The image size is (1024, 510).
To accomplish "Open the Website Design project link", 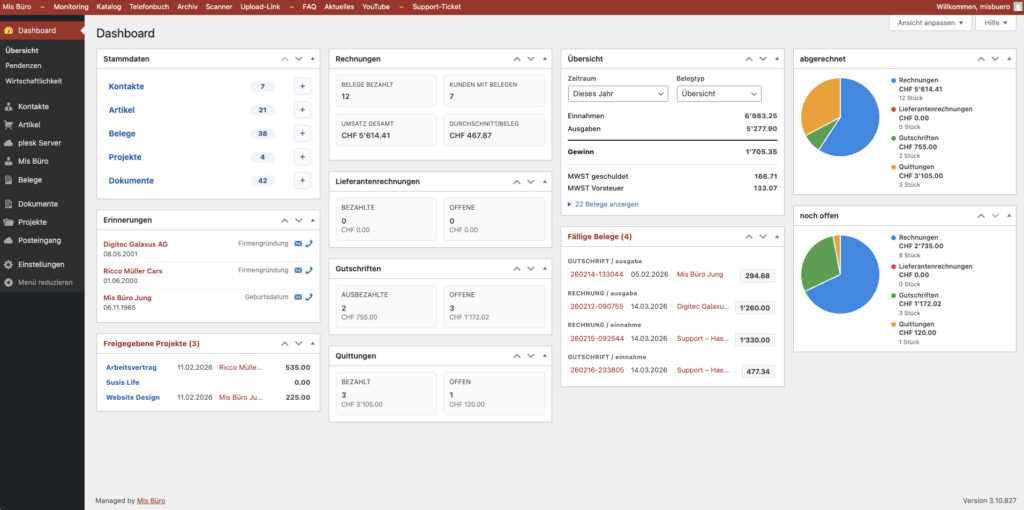I will 133,397.
